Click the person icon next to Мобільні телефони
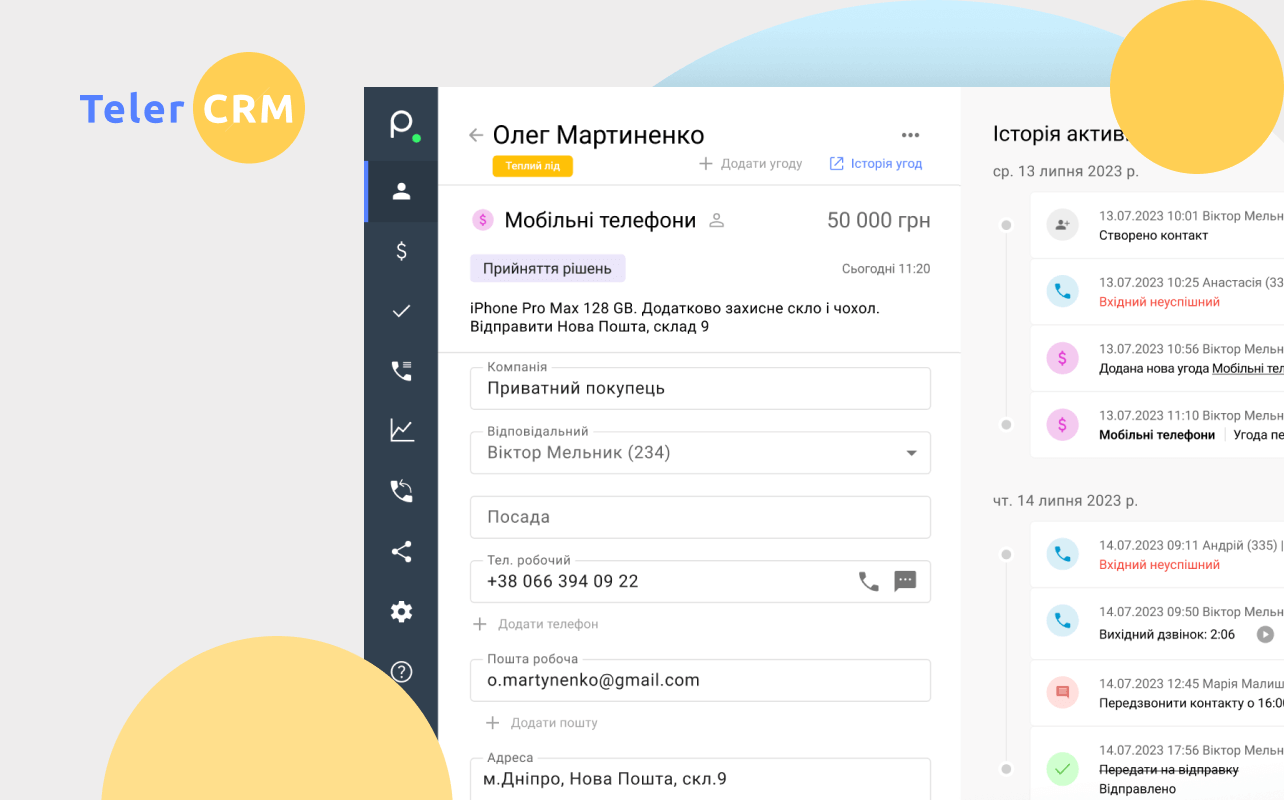 click(716, 221)
